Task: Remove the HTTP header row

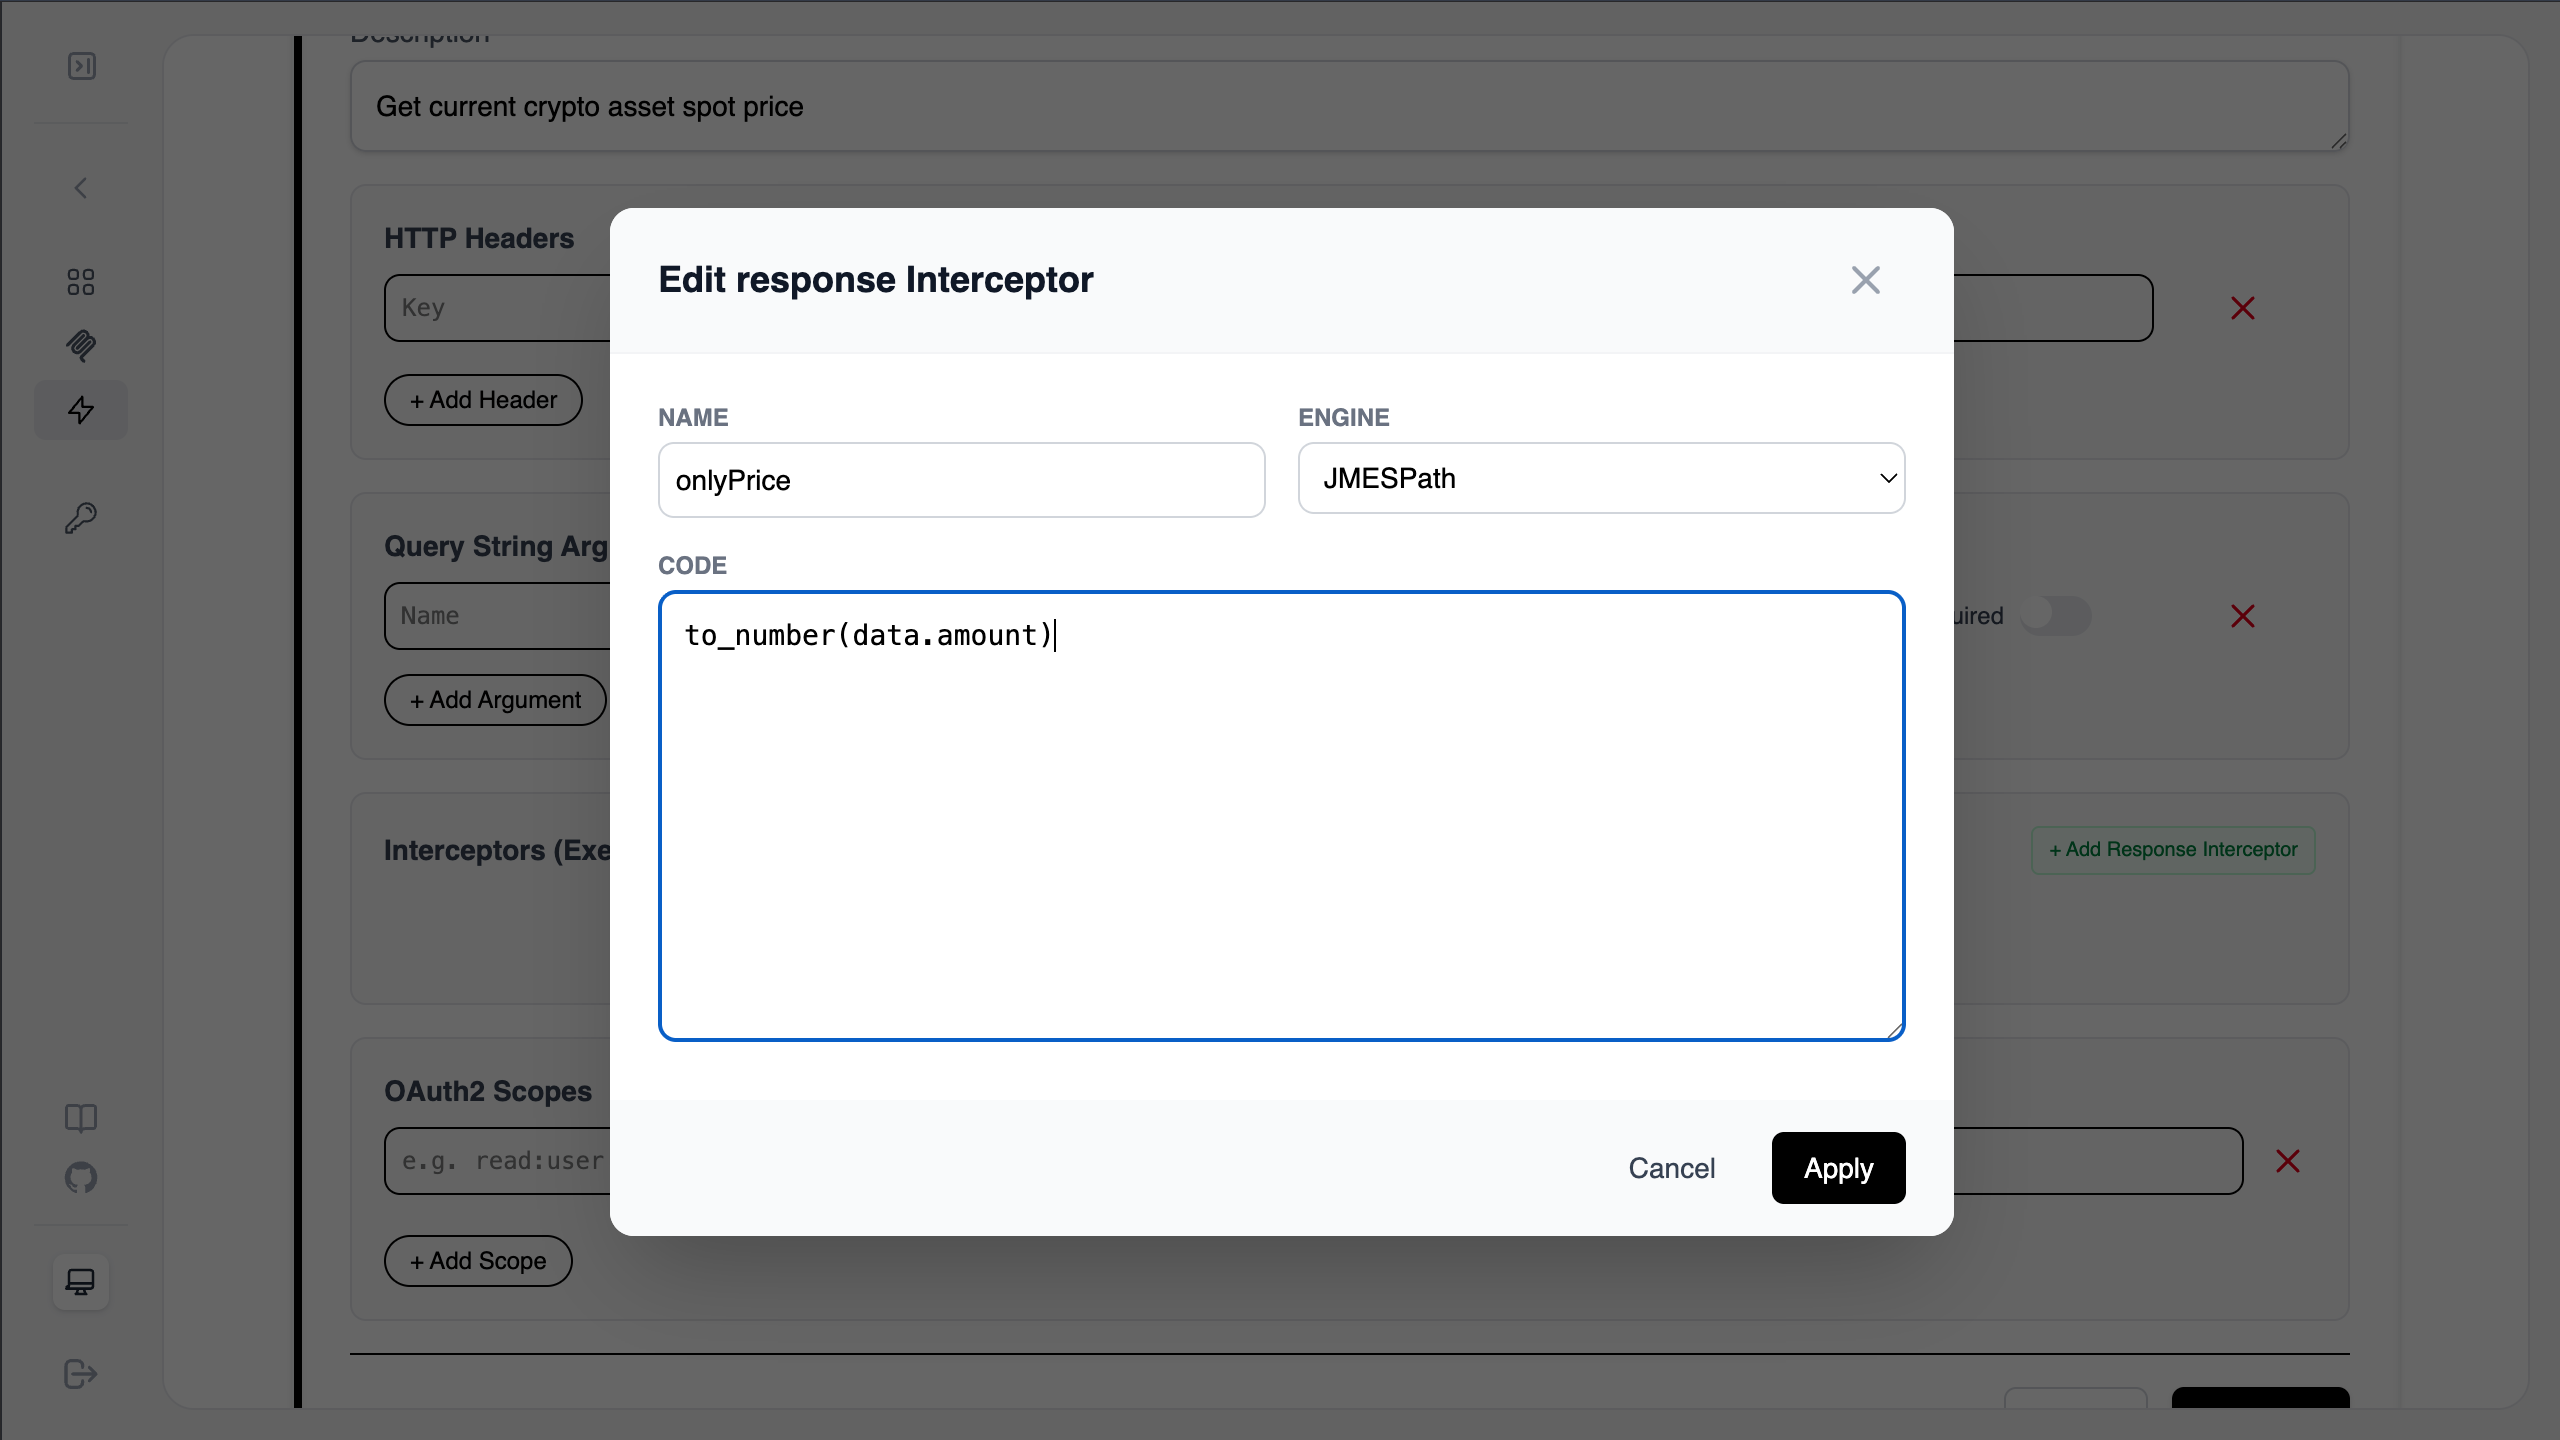Action: (x=2242, y=308)
